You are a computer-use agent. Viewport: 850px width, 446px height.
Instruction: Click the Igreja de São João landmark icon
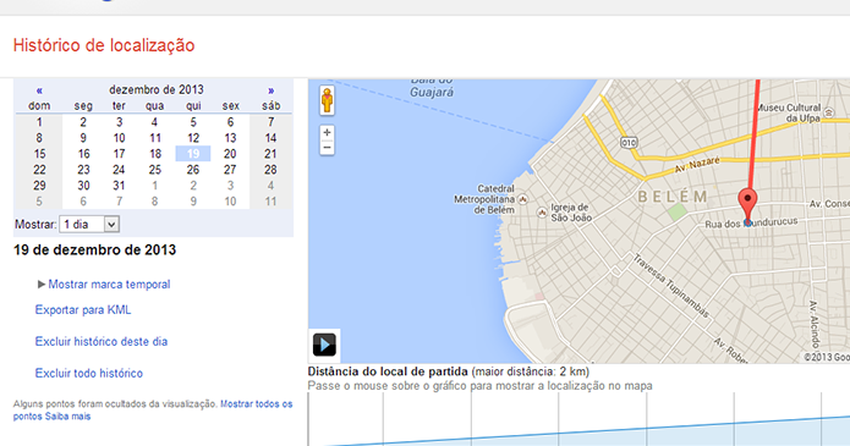click(542, 213)
